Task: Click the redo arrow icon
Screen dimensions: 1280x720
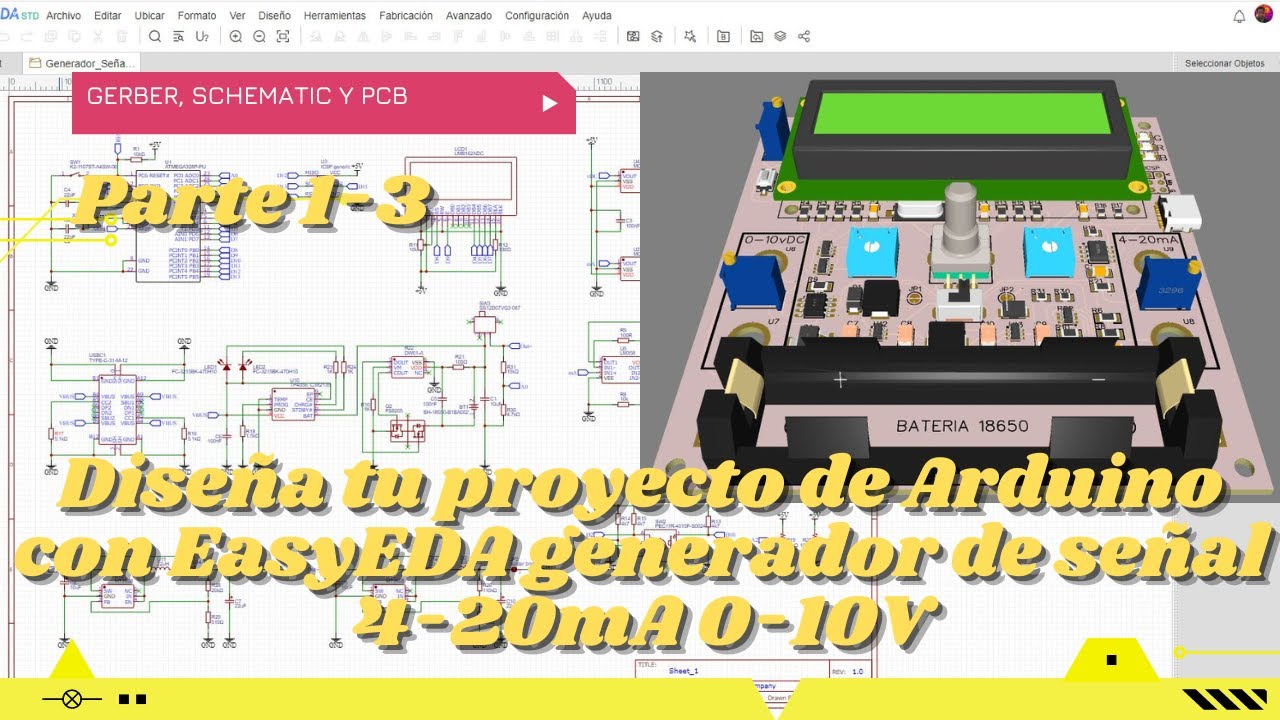Action: 25,36
